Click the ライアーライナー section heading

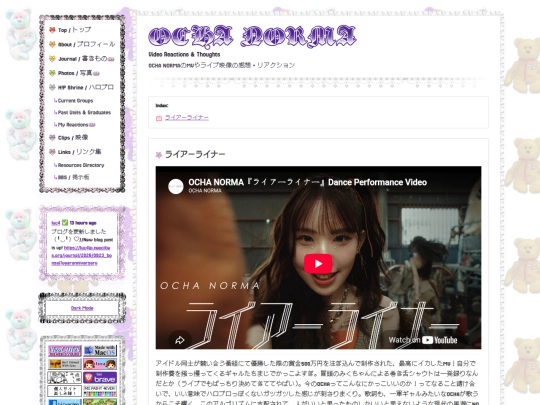[x=195, y=154]
